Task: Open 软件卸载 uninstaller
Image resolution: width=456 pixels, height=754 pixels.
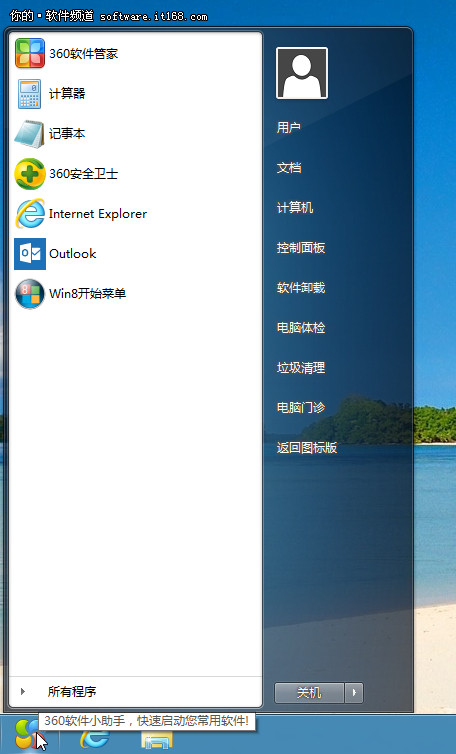Action: (301, 288)
